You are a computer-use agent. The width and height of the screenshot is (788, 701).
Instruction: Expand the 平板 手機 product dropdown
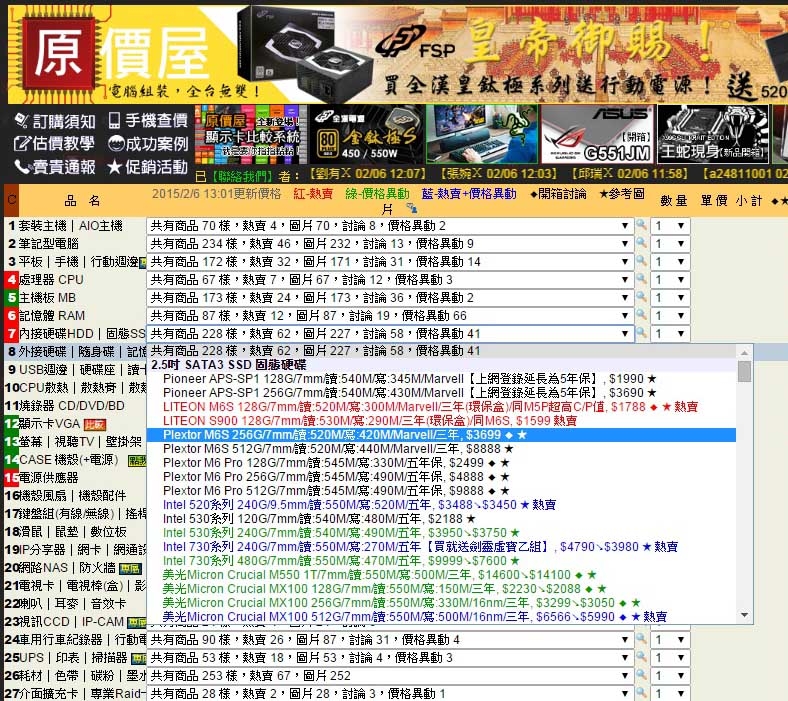[390, 262]
